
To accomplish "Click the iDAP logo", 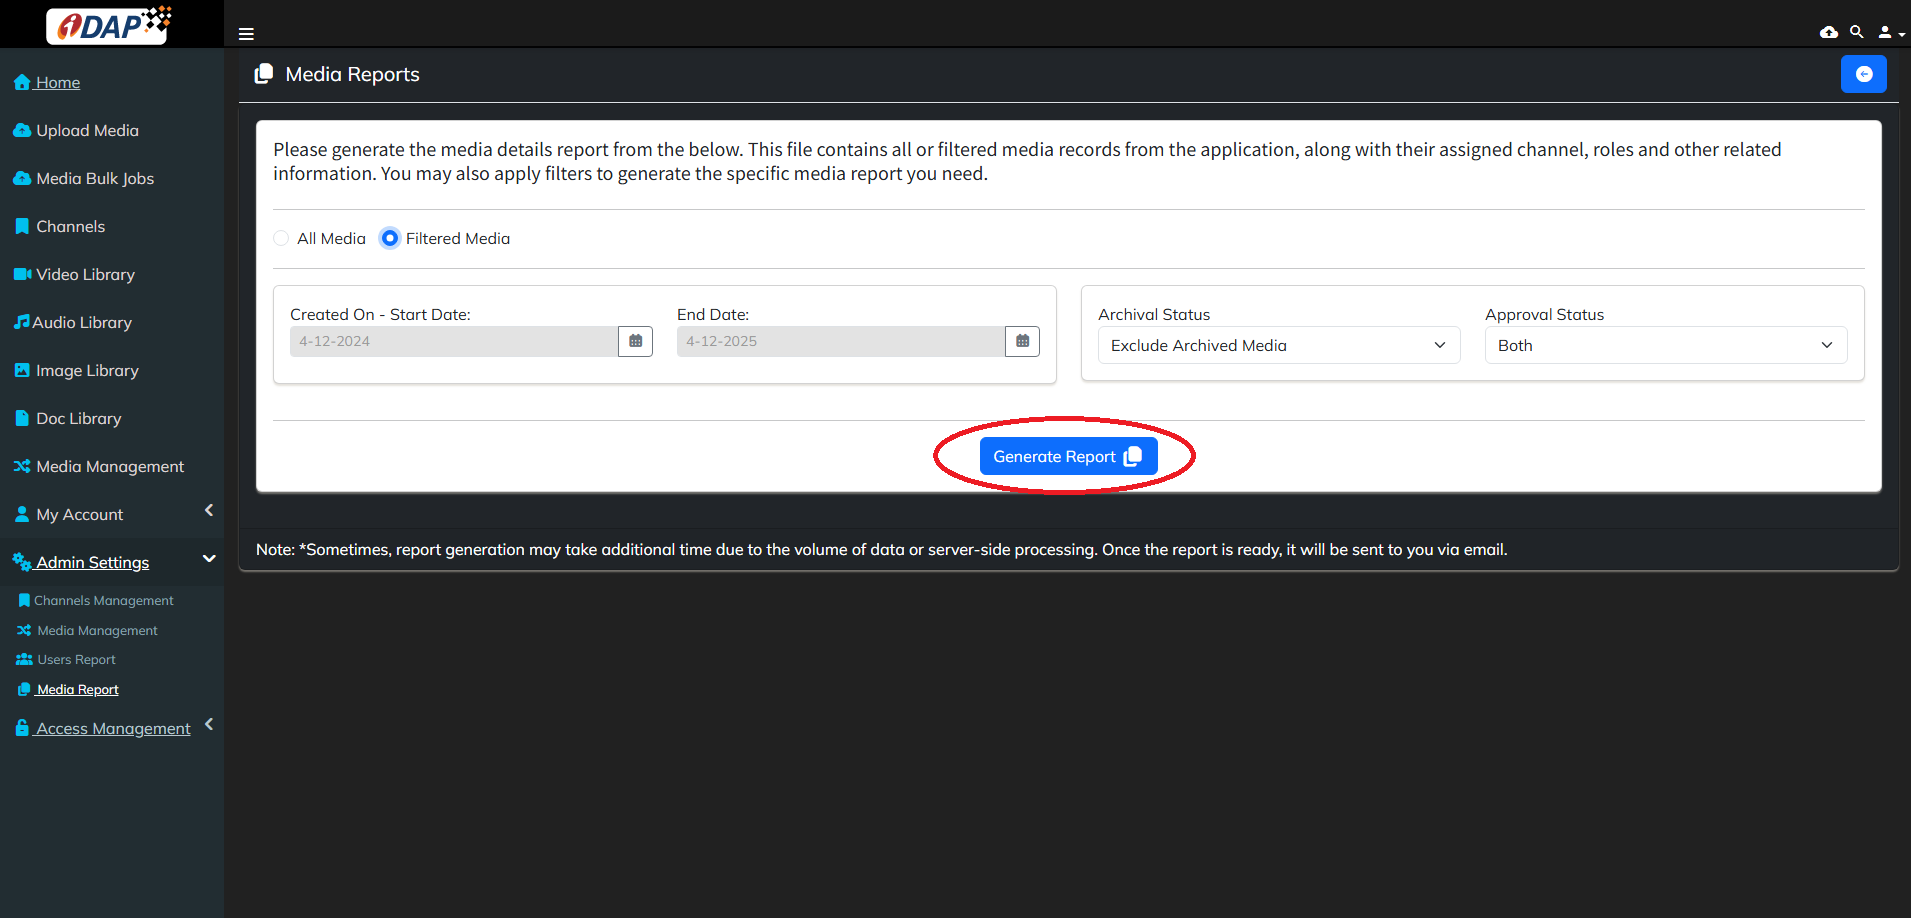I will 110,25.
